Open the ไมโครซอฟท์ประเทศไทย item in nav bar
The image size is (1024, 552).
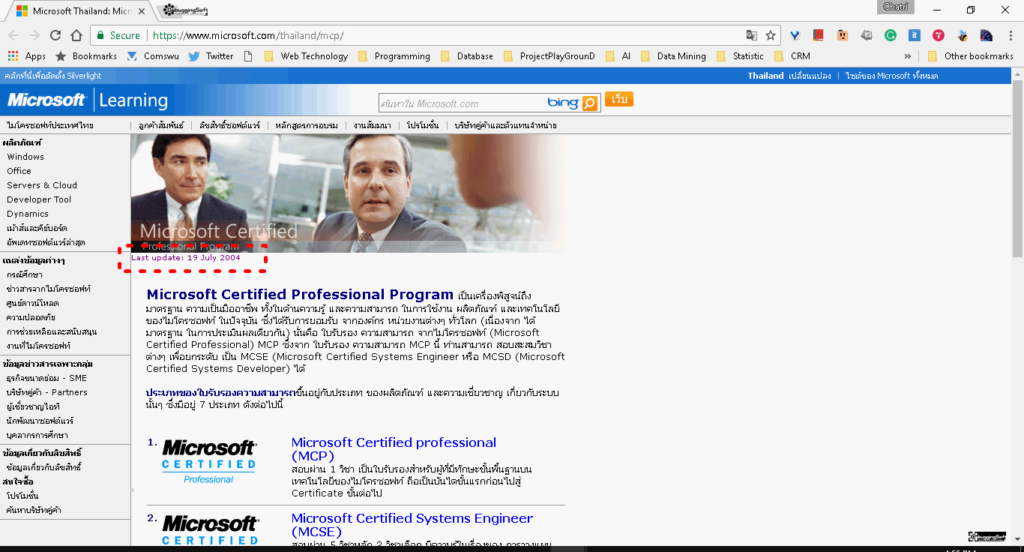(x=50, y=125)
